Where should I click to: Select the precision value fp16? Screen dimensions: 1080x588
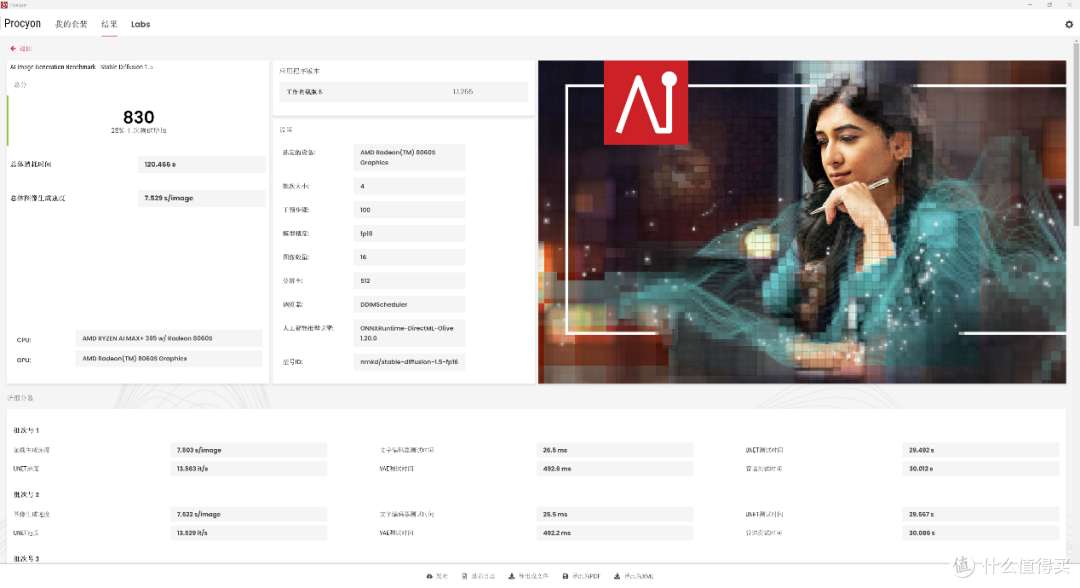coord(409,233)
